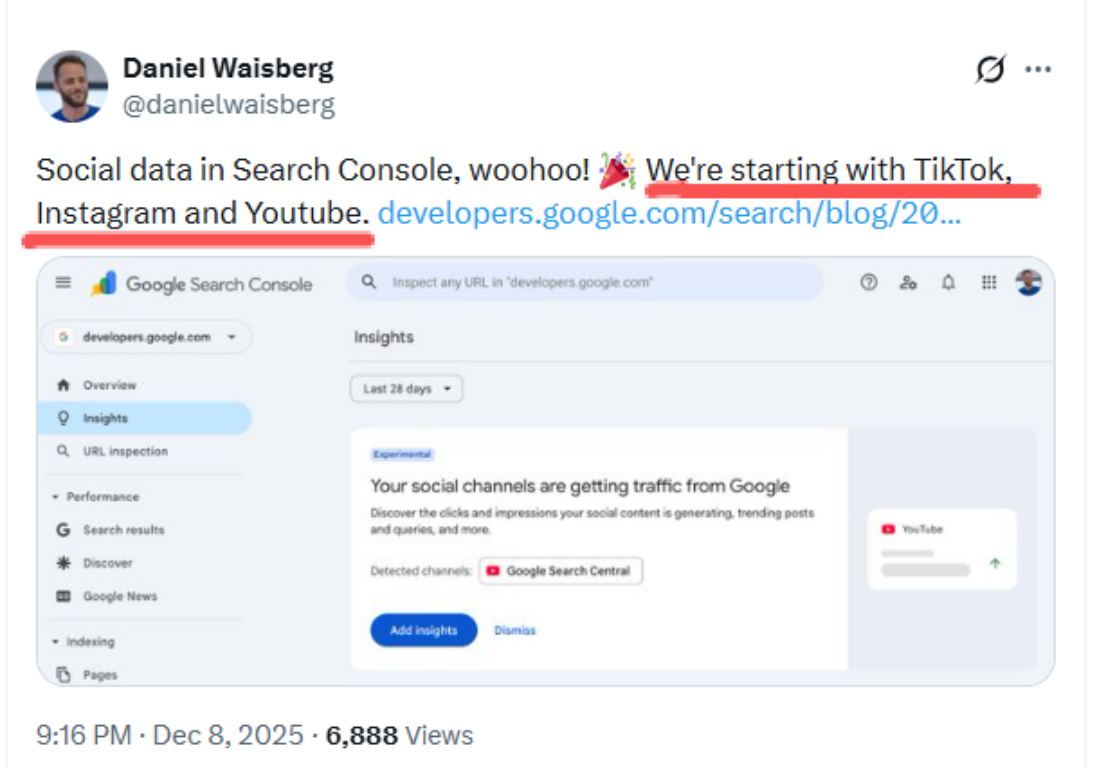Image resolution: width=1107 pixels, height=768 pixels.
Task: Click the notifications bell icon
Action: coord(948,283)
